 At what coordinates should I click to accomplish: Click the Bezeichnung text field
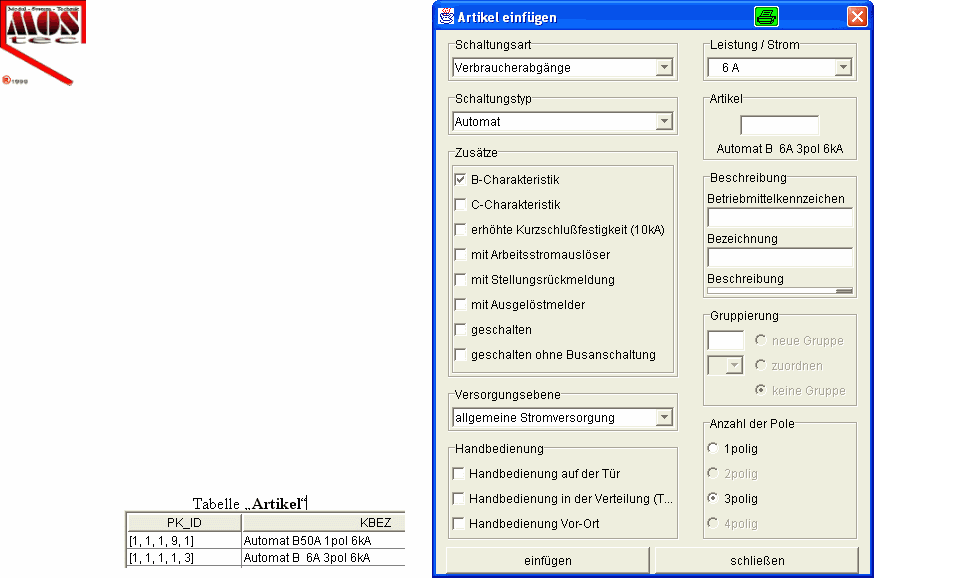780,257
